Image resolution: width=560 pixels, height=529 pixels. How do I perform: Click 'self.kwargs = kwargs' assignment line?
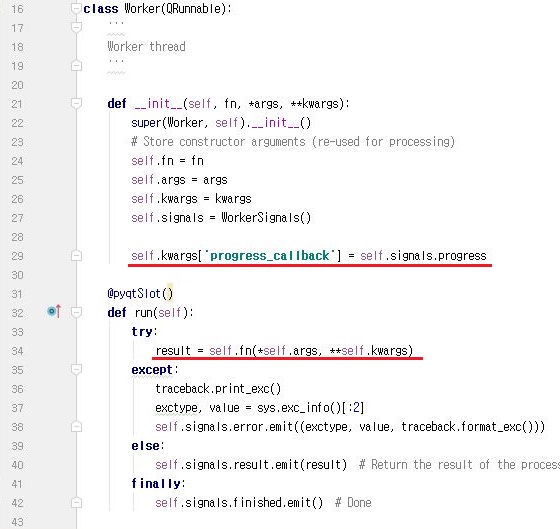pos(191,199)
